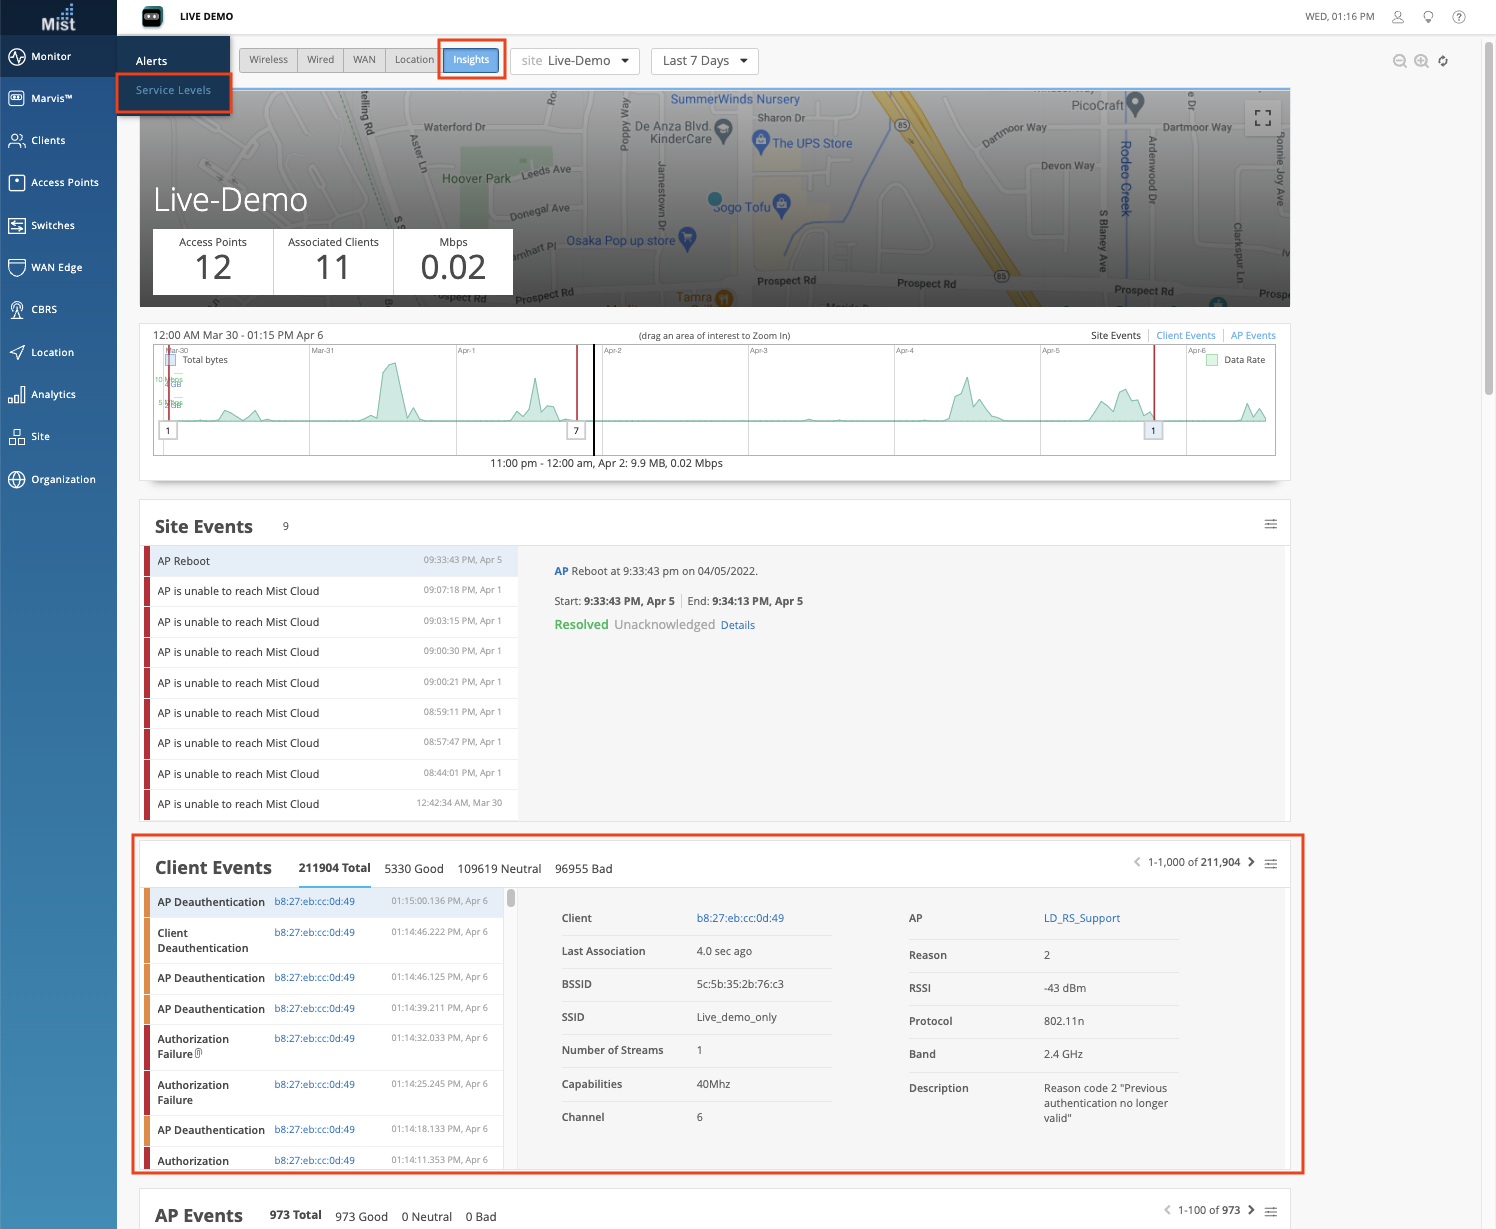This screenshot has height=1229, width=1496.
Task: Refresh the Insights page data
Action: point(1443,61)
